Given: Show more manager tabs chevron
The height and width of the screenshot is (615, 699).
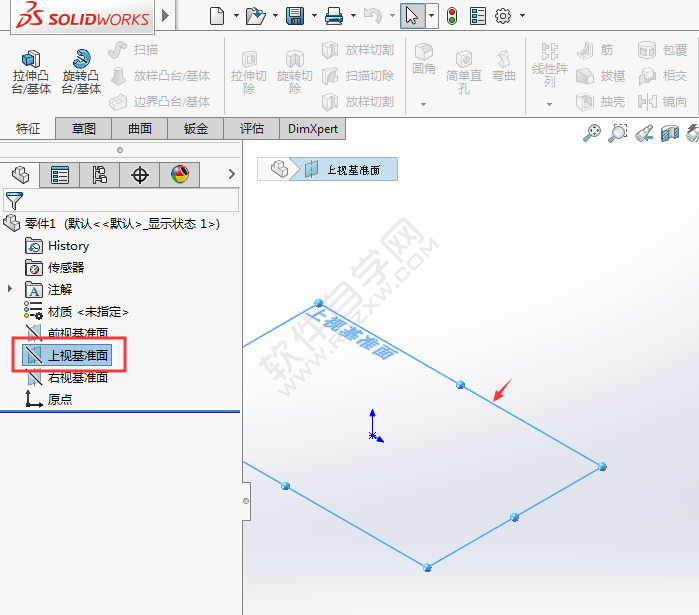Looking at the screenshot, I should 231,174.
